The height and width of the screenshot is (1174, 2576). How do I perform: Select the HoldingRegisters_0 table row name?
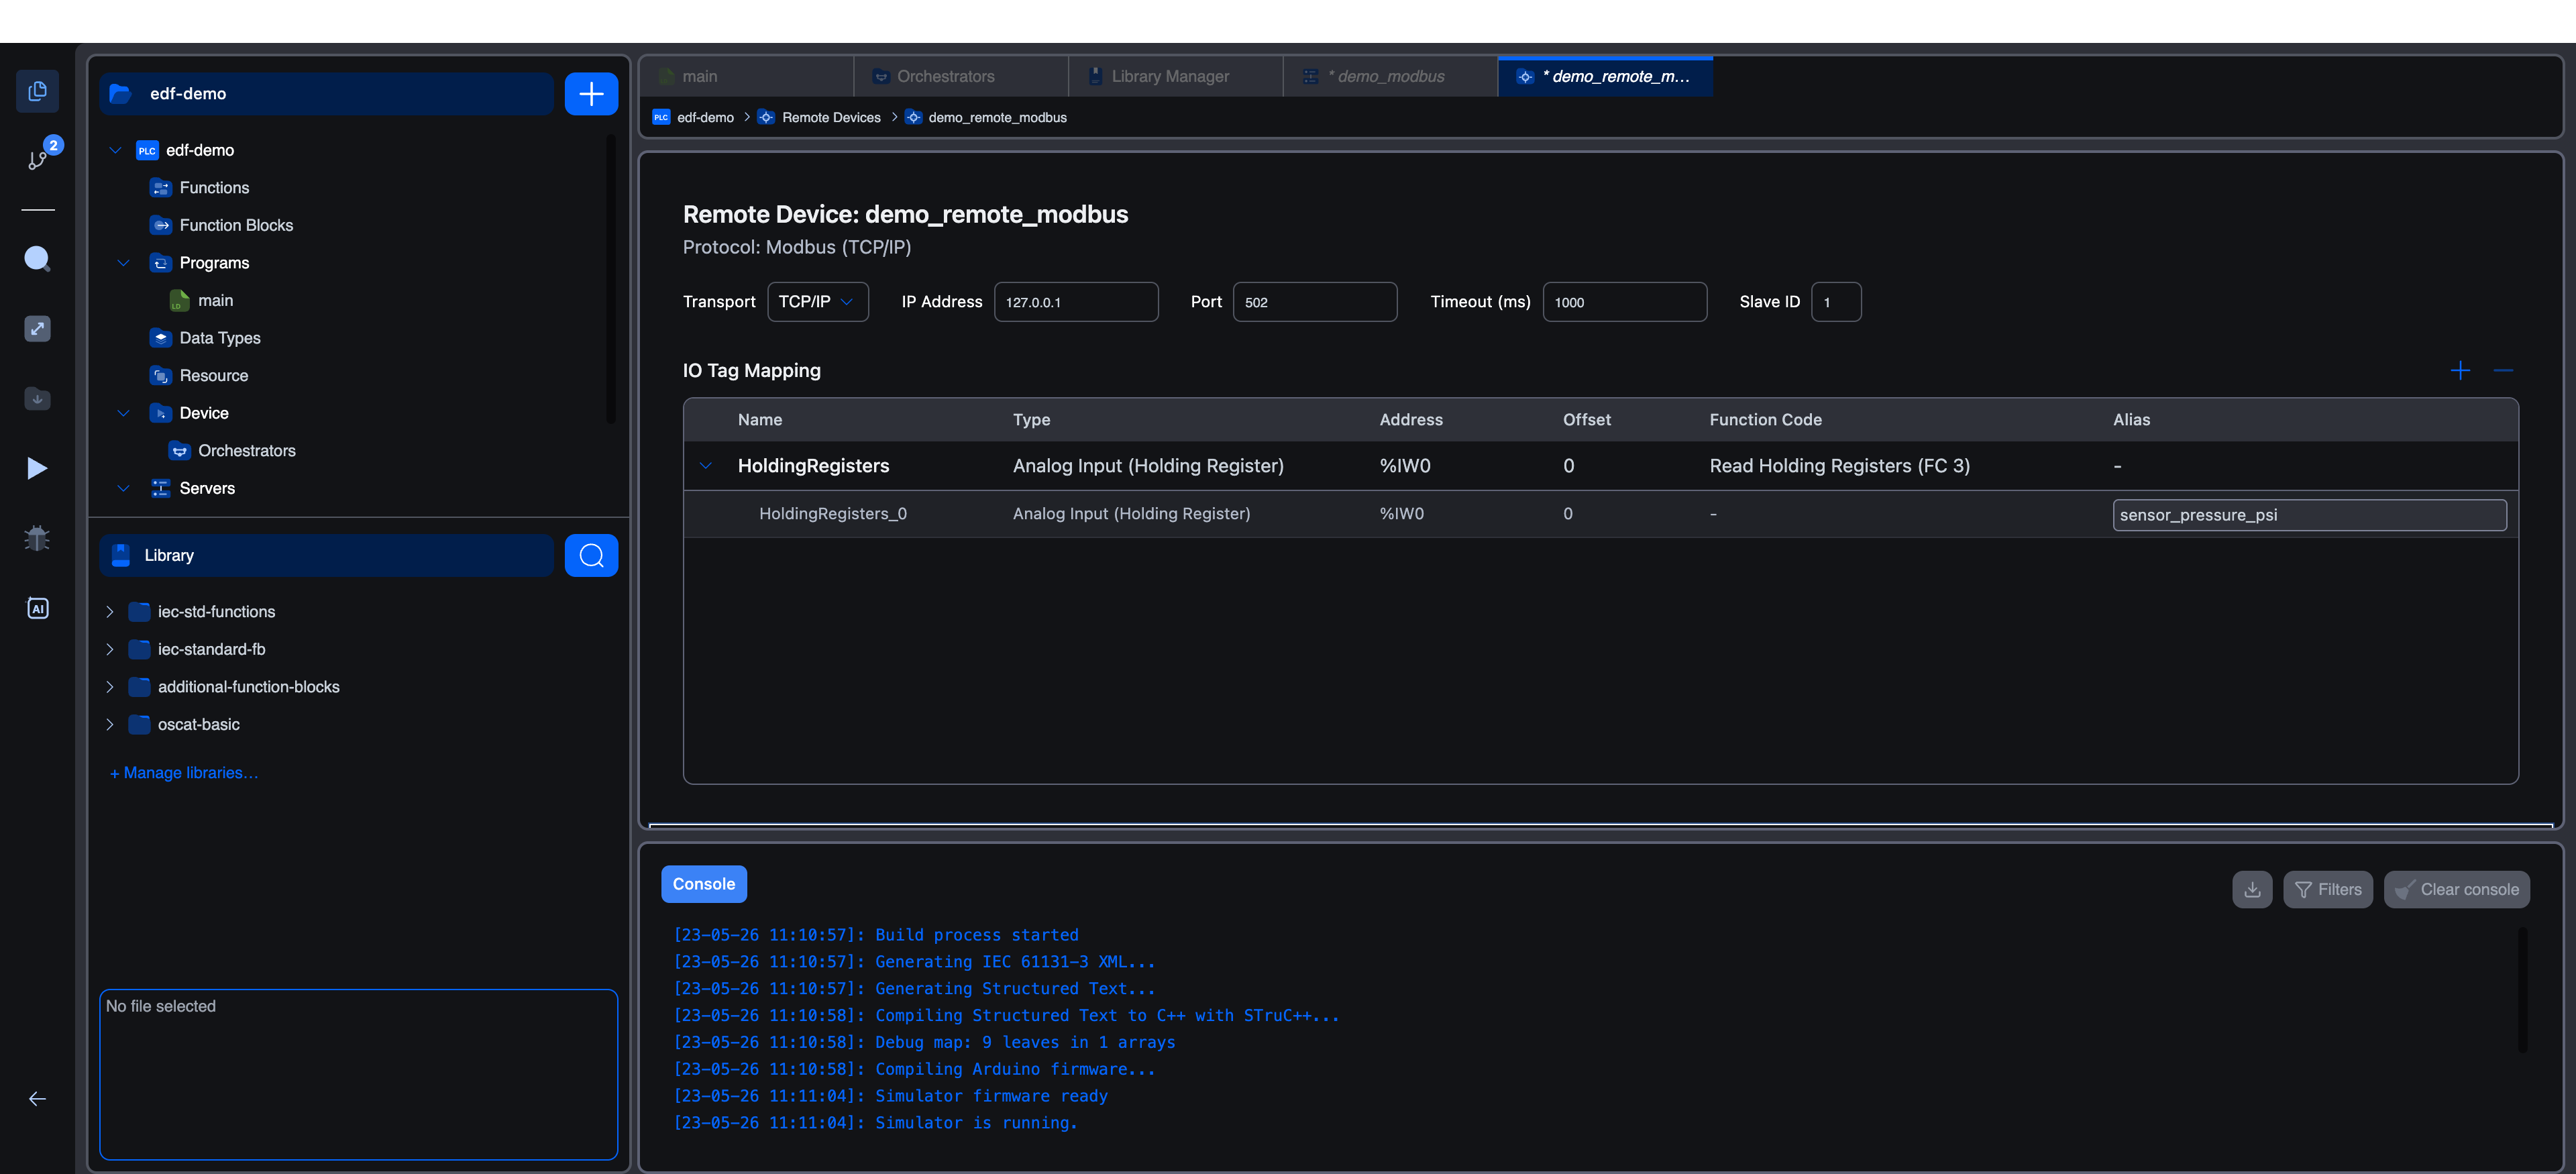833,514
